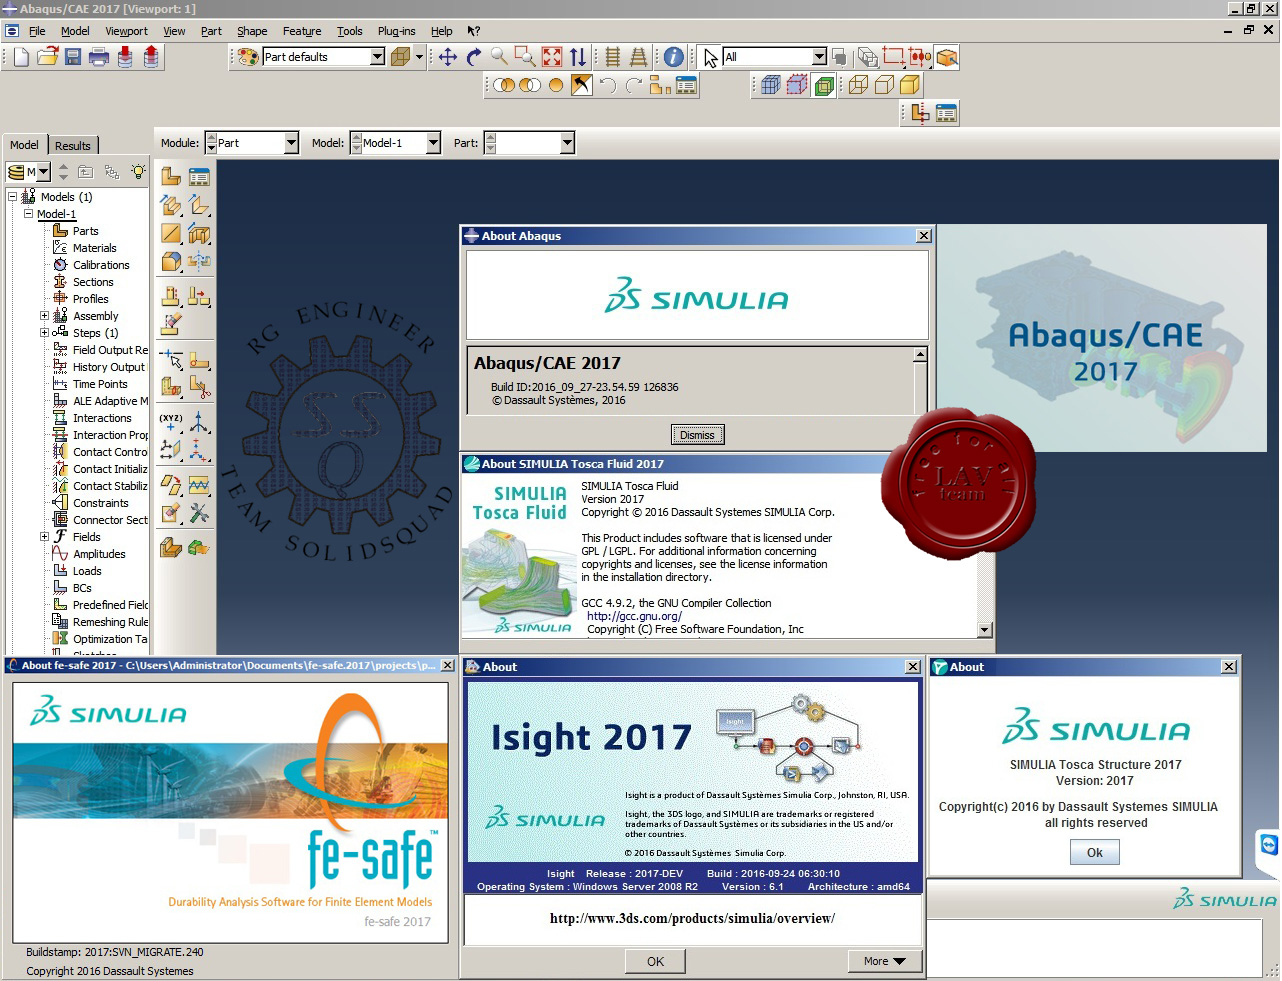Click the Create Round or Fillet tool
The width and height of the screenshot is (1282, 981).
(171, 262)
